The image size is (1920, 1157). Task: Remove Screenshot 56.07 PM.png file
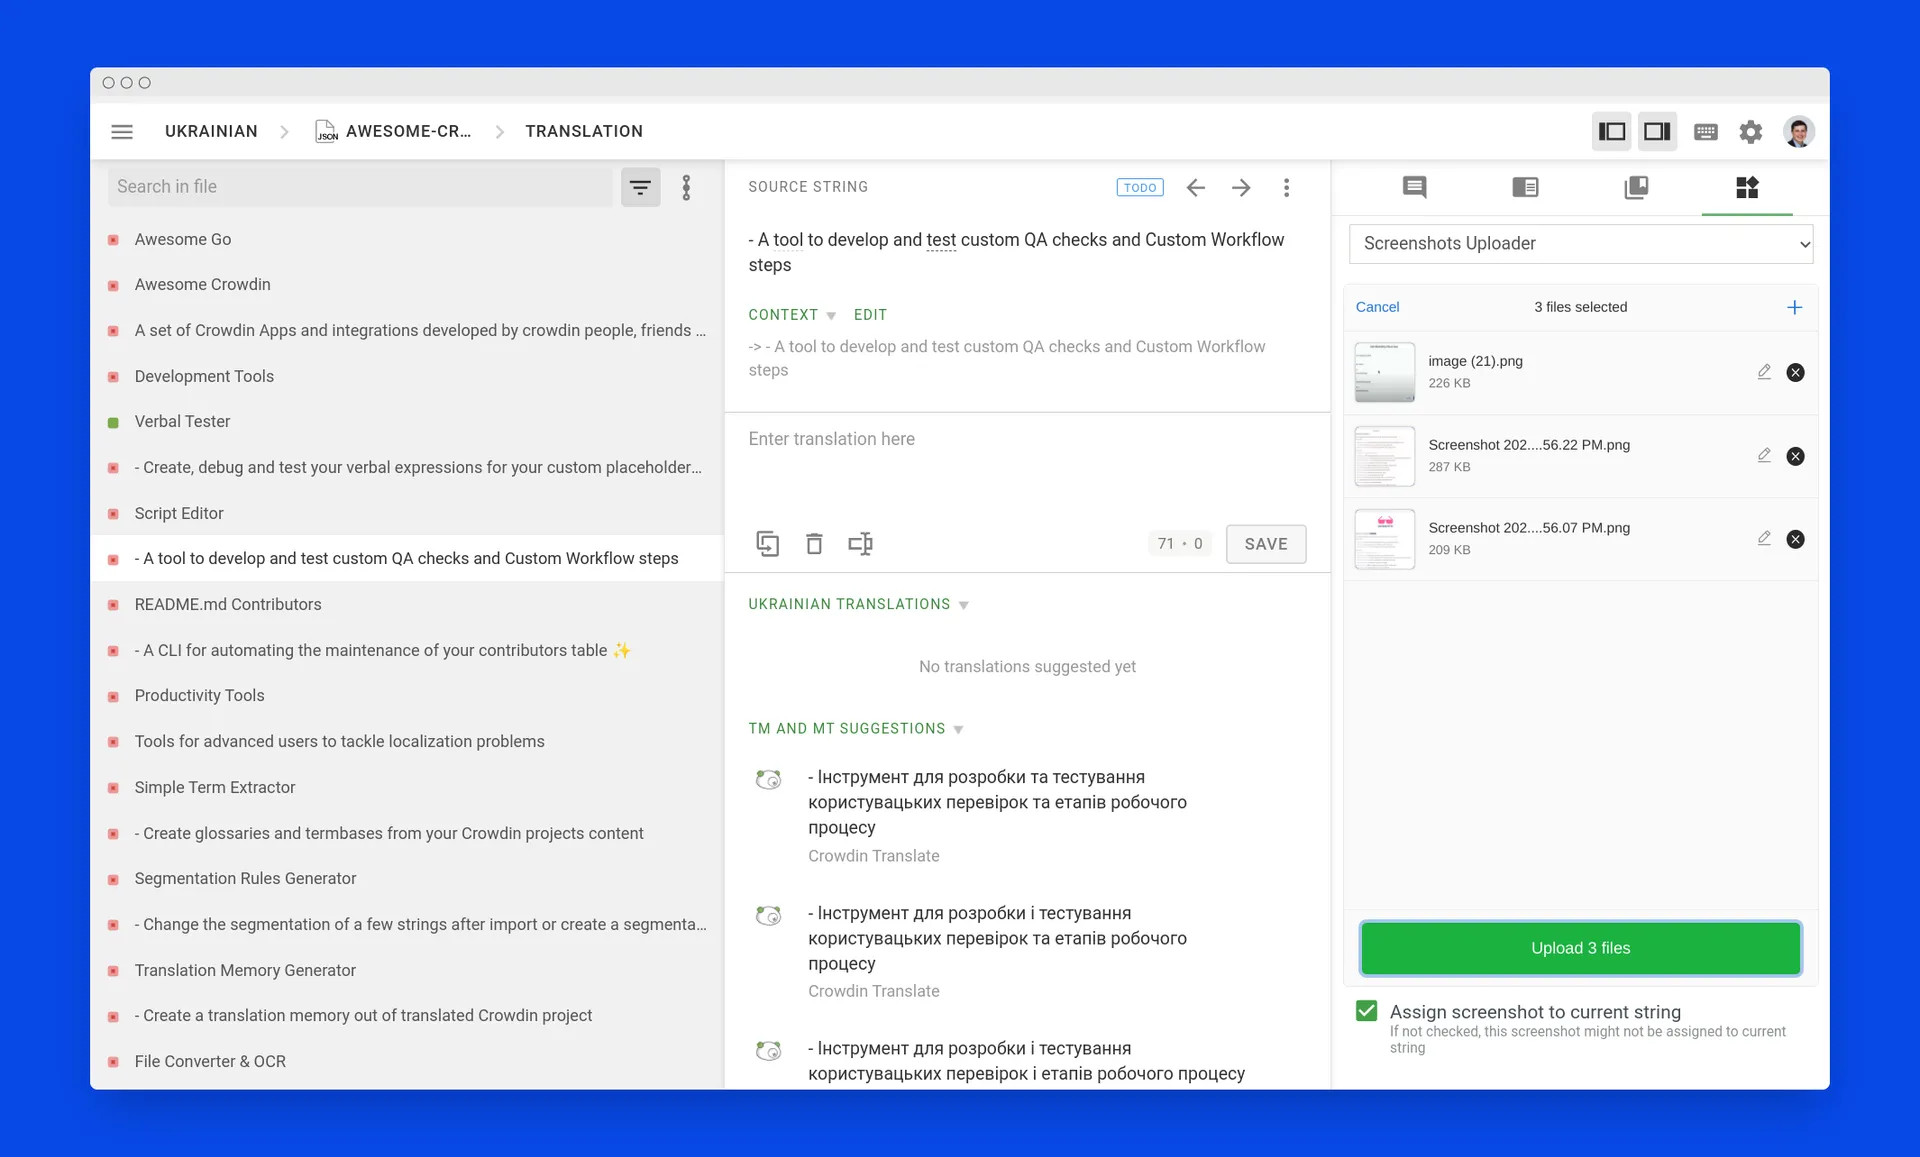pyautogui.click(x=1796, y=540)
